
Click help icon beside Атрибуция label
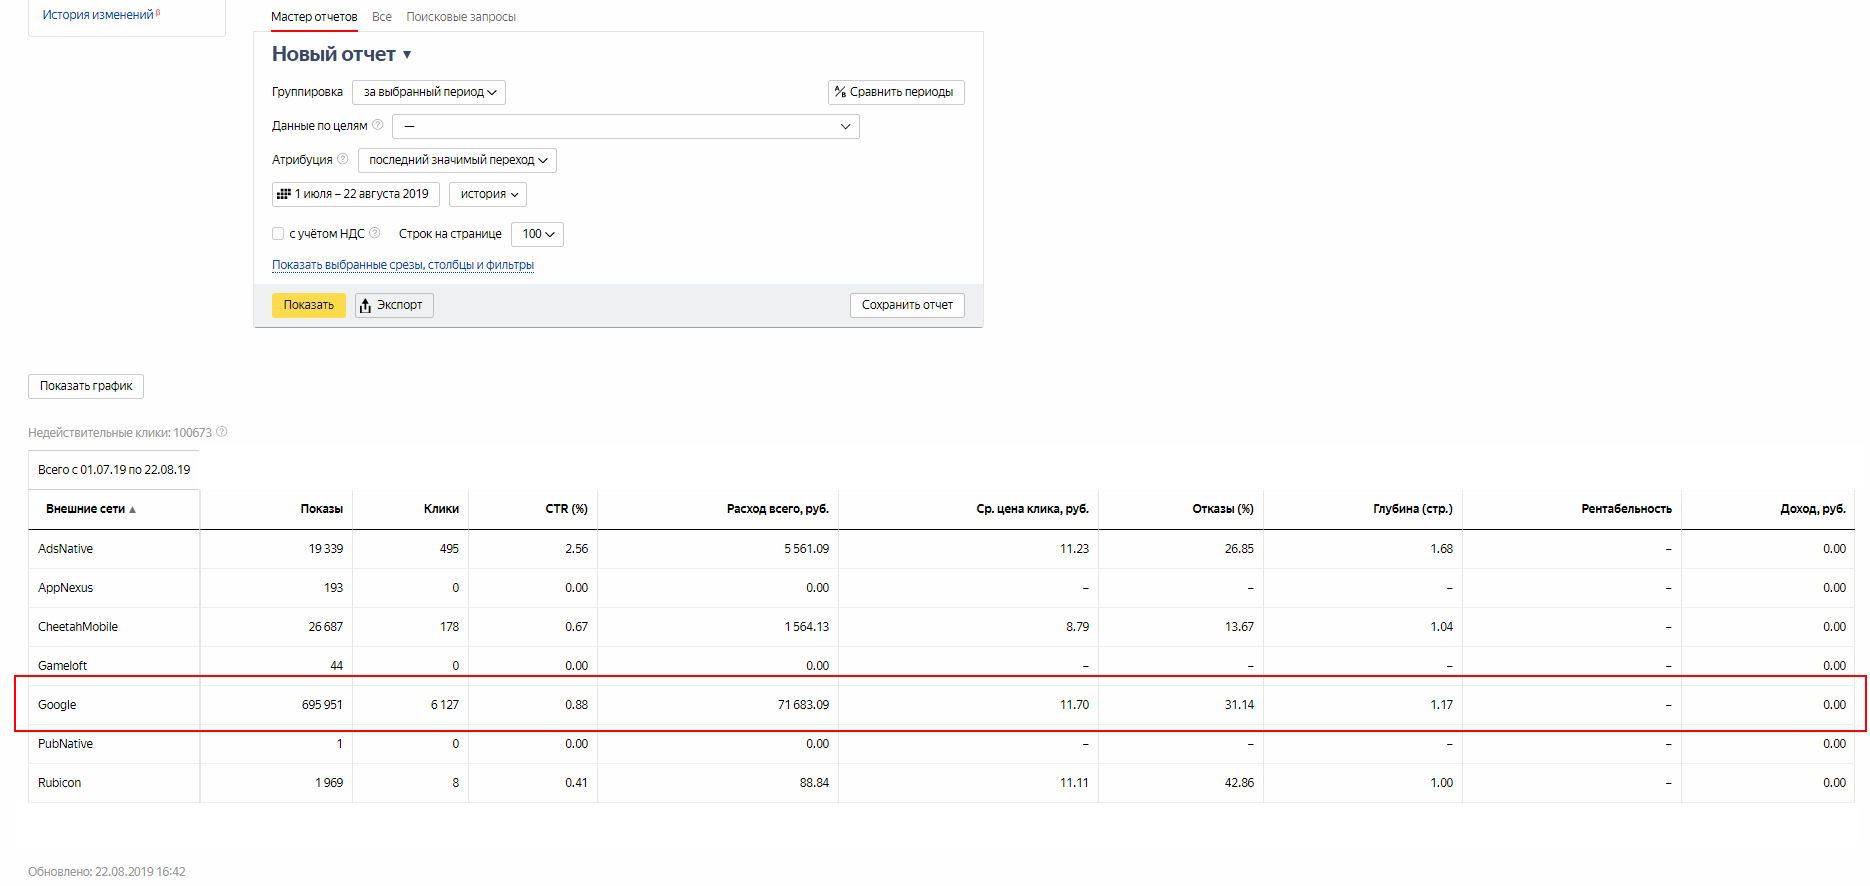[x=343, y=159]
